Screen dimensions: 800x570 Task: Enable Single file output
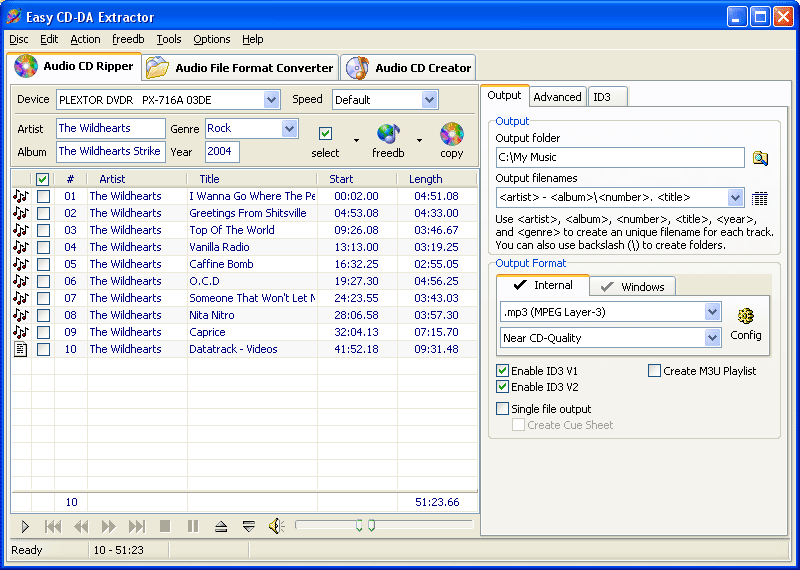503,409
